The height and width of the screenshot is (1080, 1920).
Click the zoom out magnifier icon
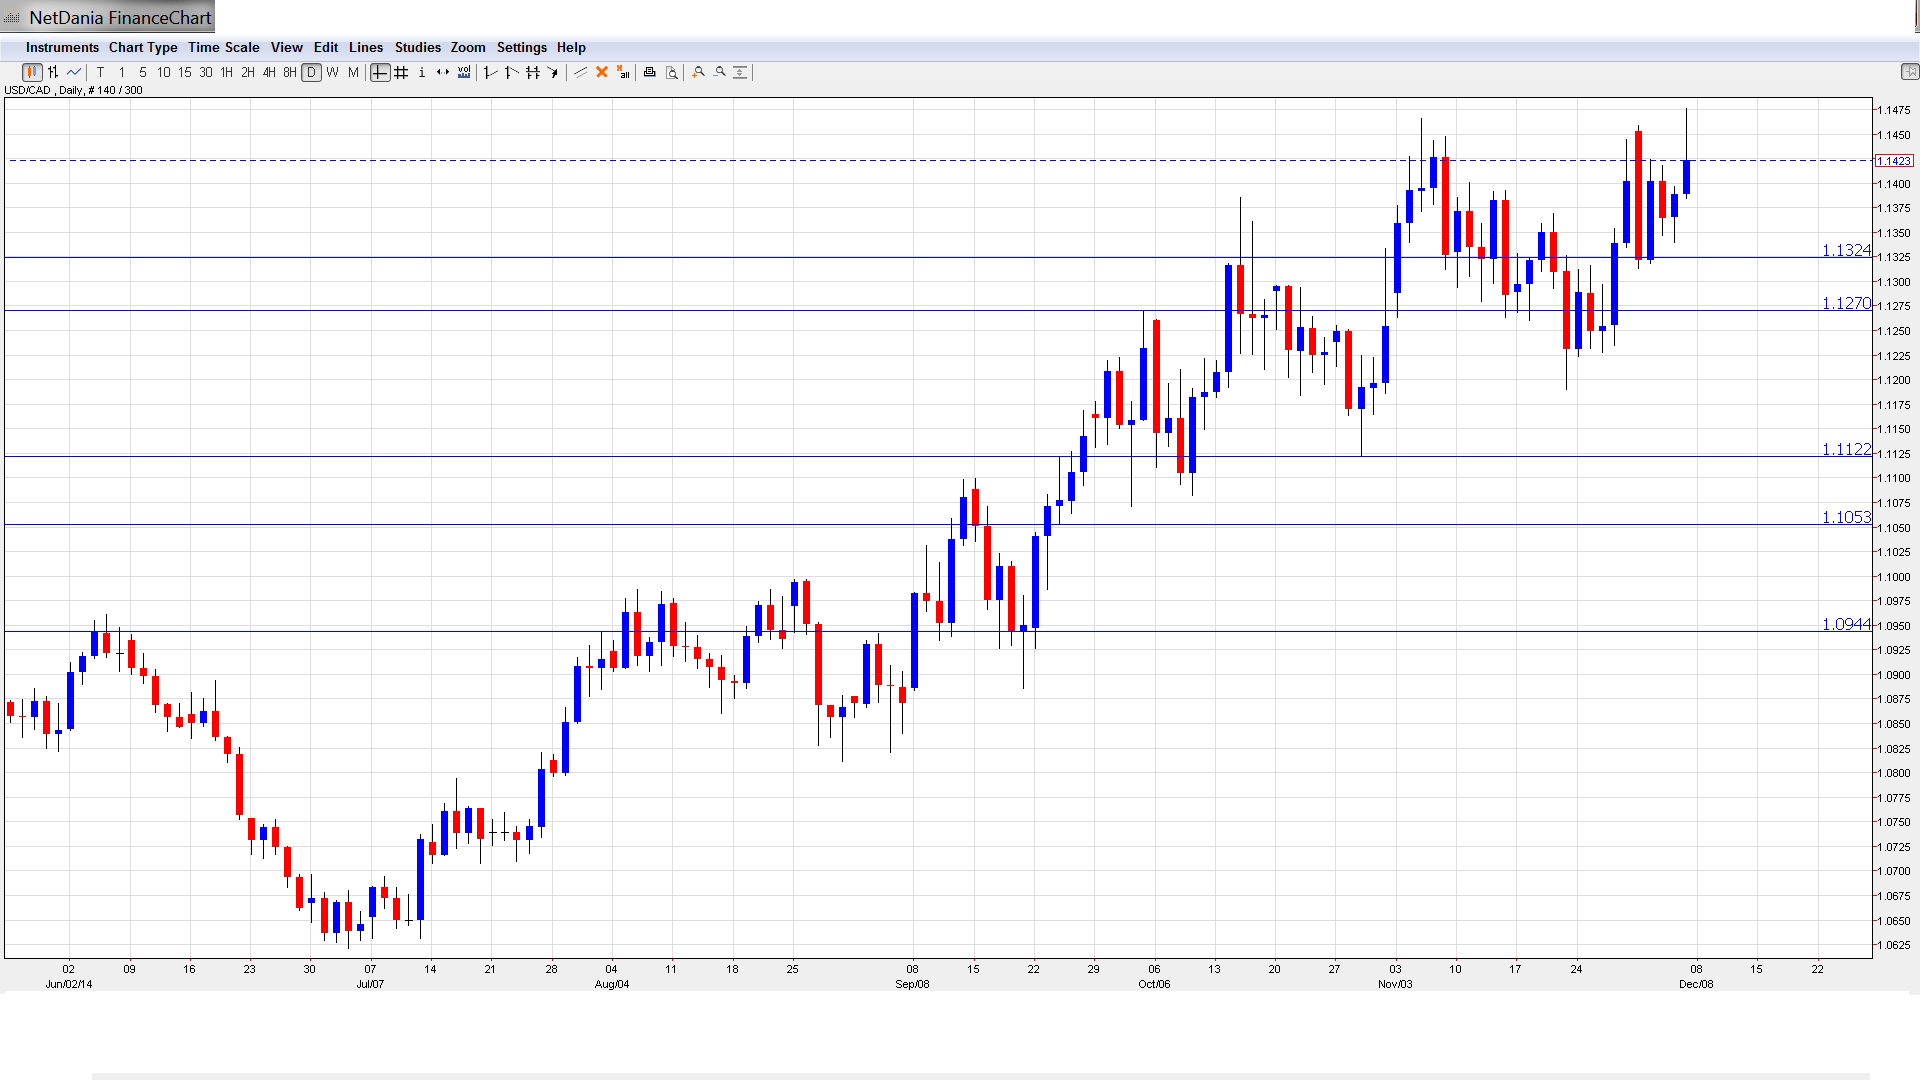click(720, 72)
